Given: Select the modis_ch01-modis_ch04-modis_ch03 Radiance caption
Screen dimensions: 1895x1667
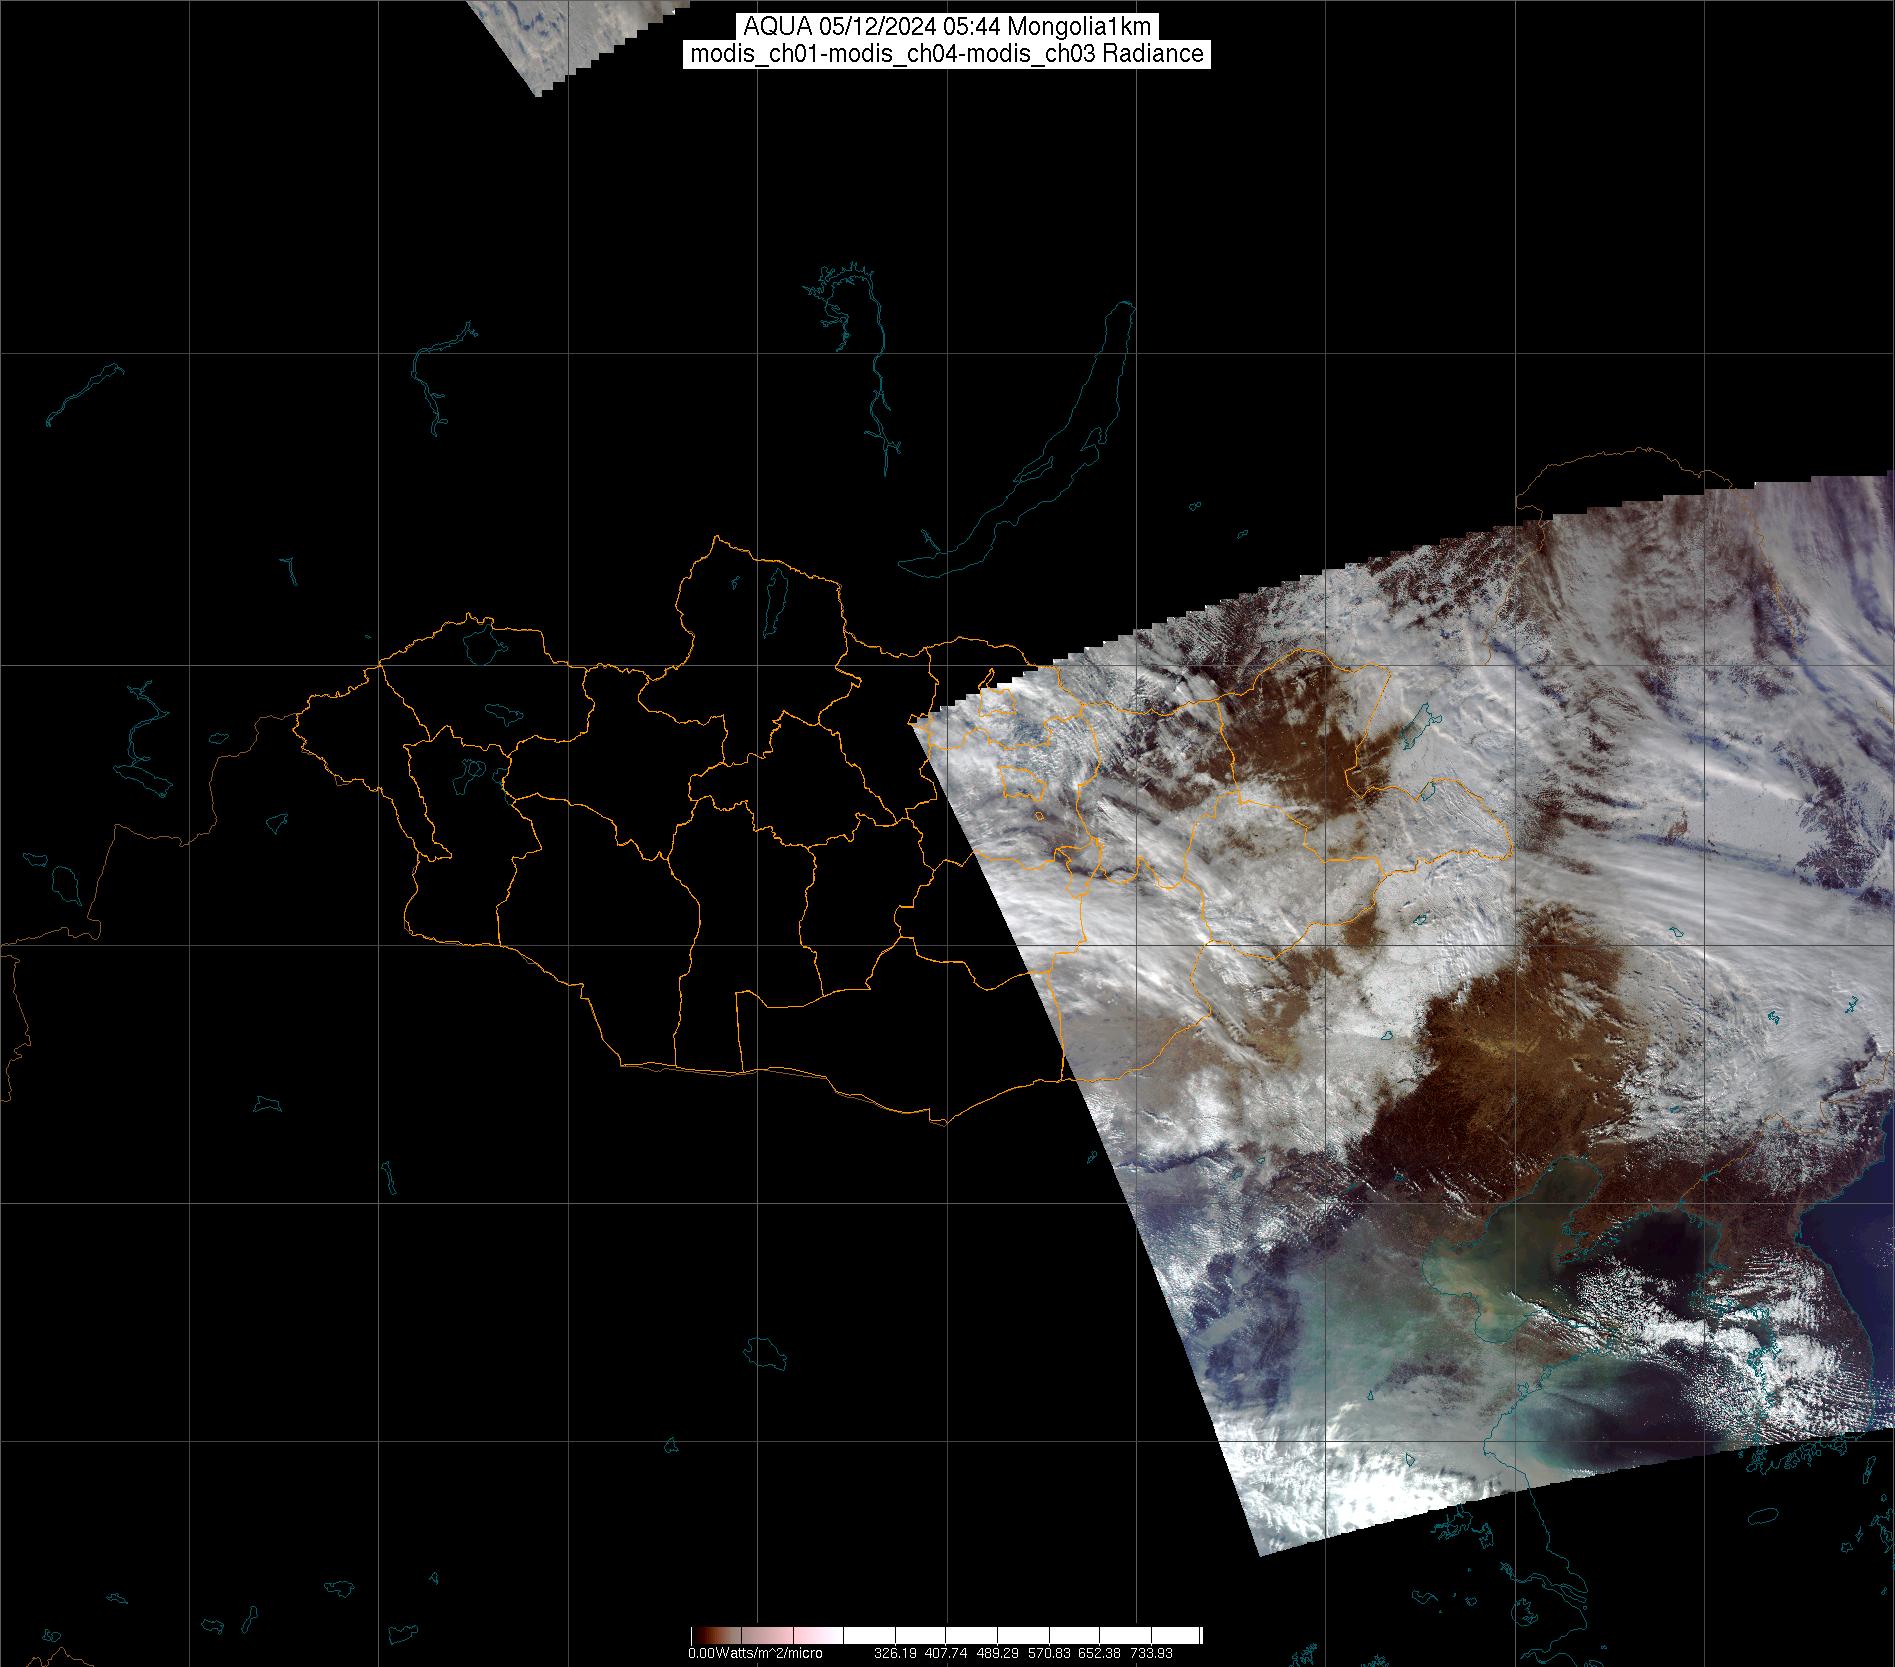Looking at the screenshot, I should click(x=946, y=54).
